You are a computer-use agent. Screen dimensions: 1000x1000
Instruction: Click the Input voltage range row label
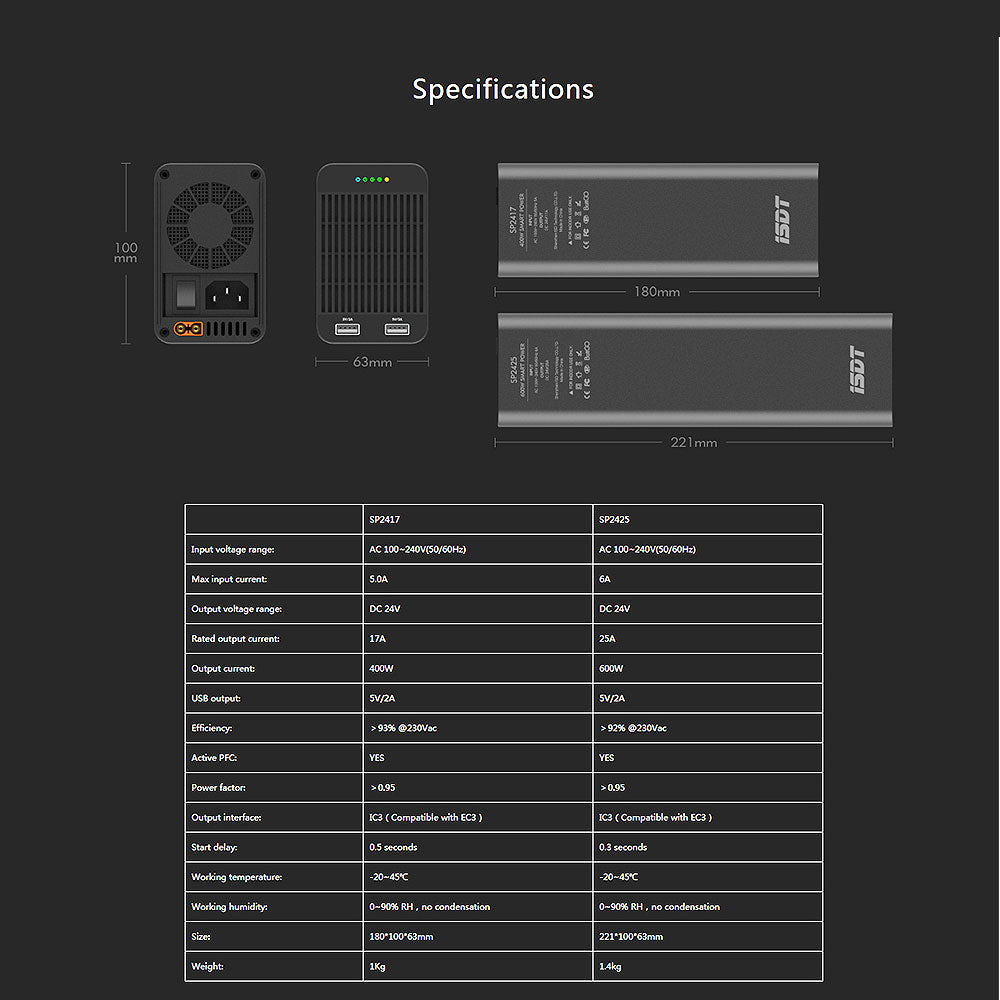coord(232,549)
